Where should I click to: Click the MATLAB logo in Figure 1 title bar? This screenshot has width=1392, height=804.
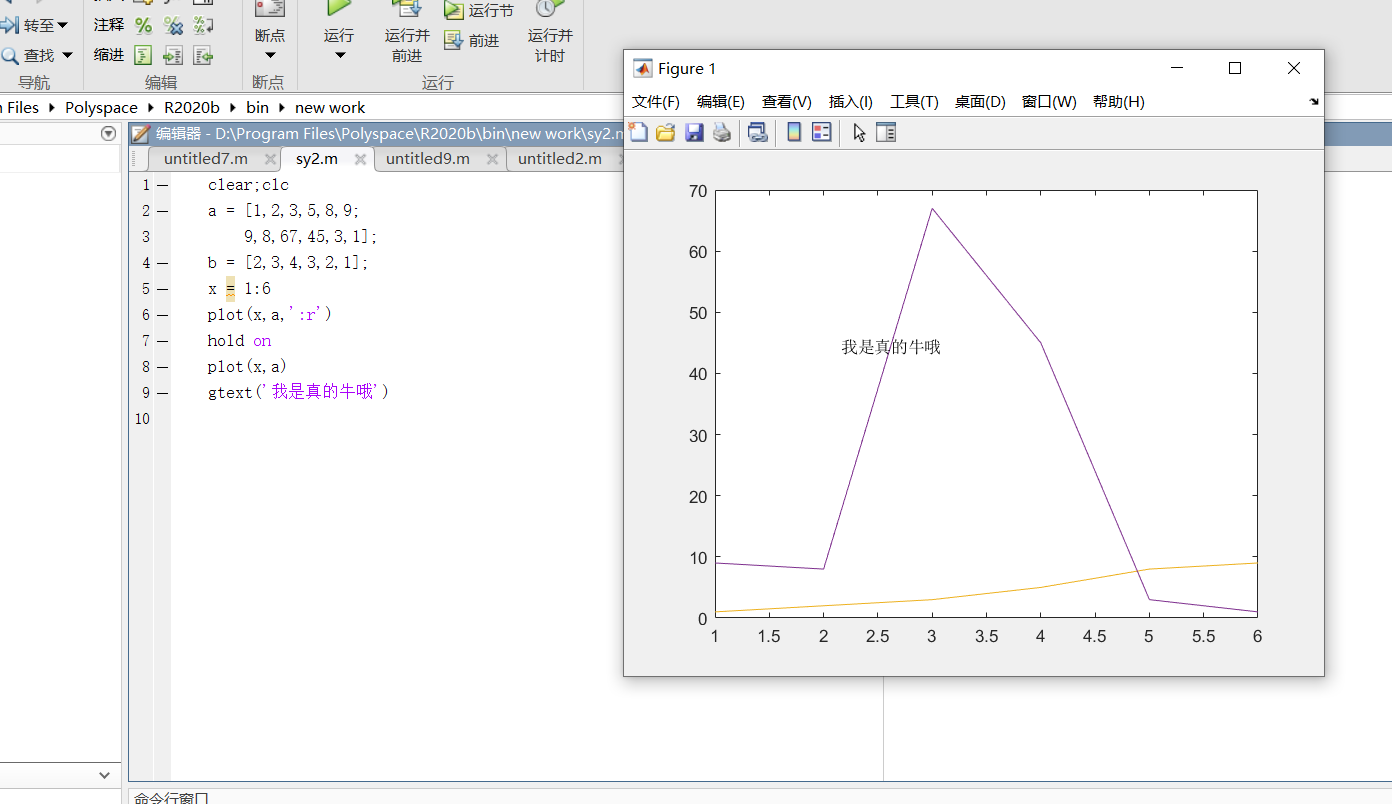click(643, 68)
